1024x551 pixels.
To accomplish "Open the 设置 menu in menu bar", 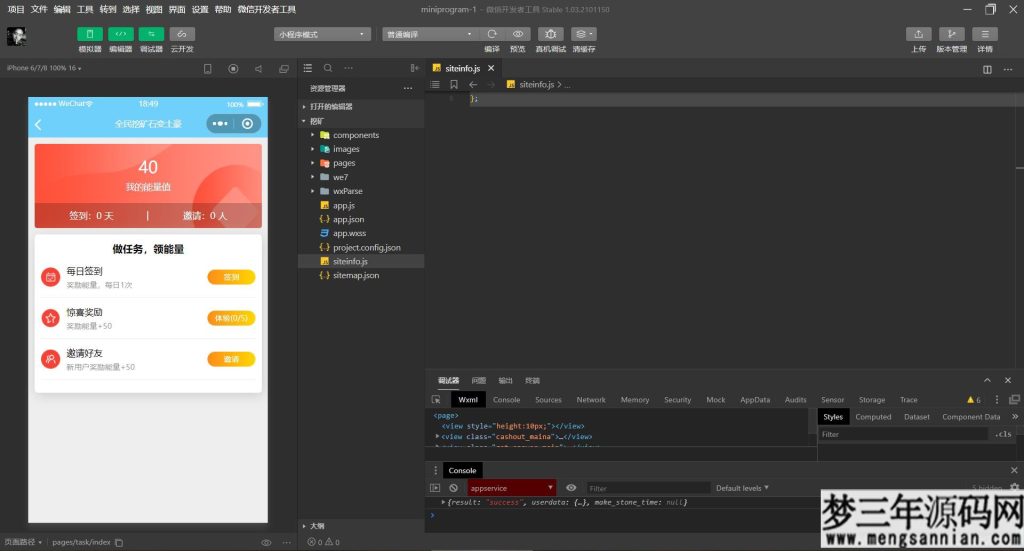I will 200,9.
